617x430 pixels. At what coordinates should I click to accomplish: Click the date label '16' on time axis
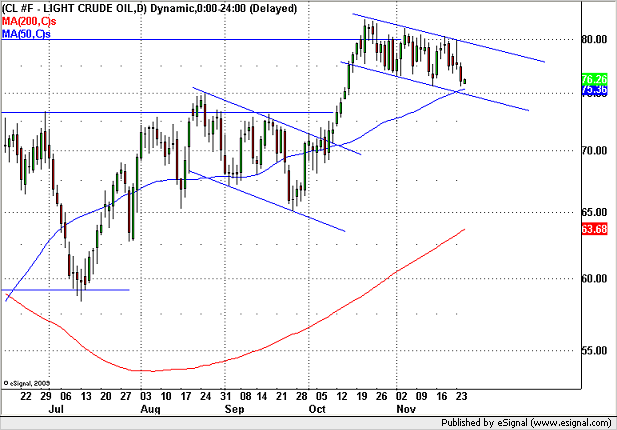442,396
